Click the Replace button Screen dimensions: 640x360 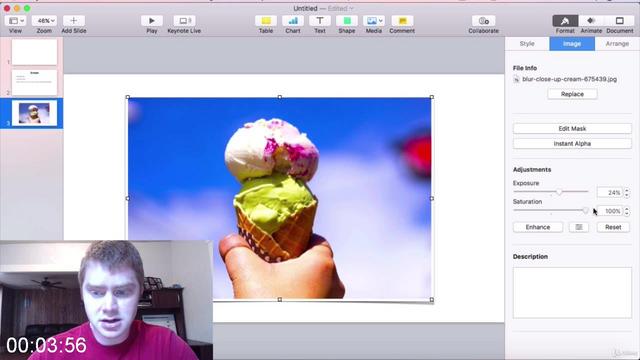[x=572, y=94]
